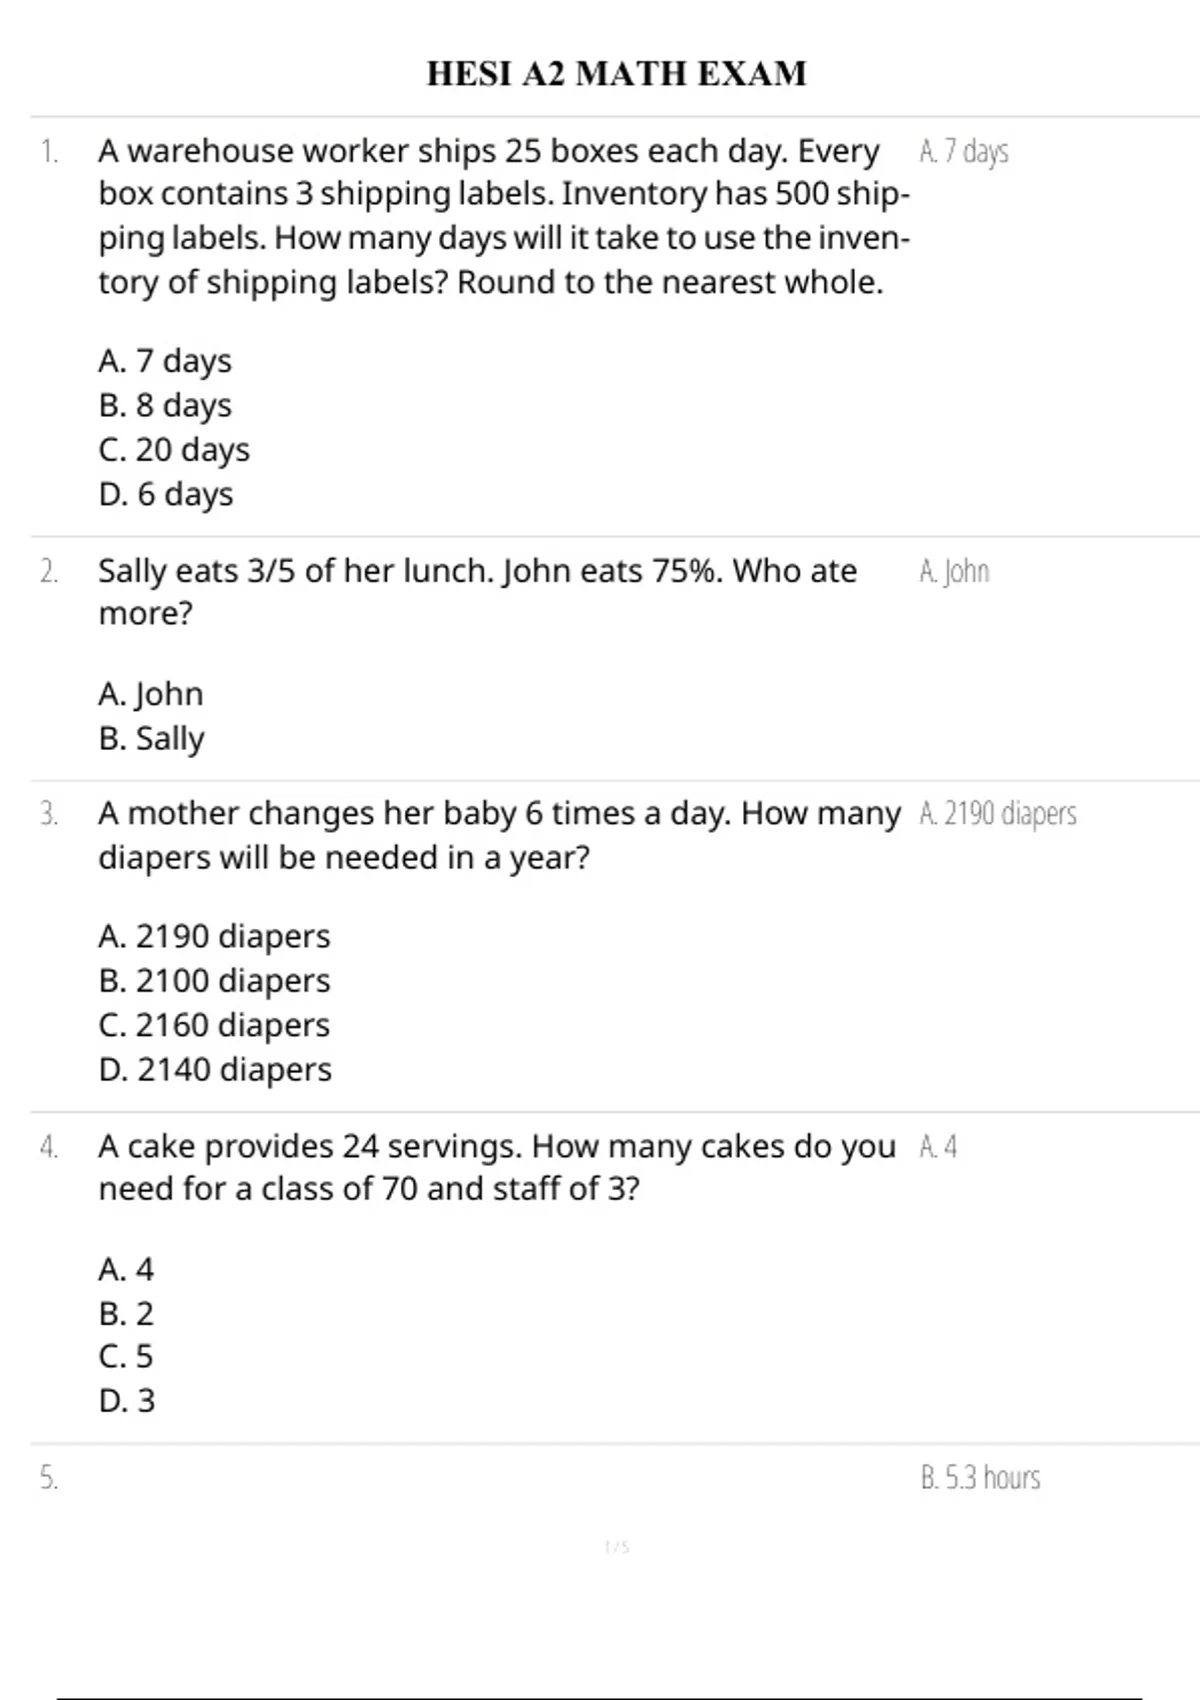Select choice 'B. Sally'
Viewport: 1200px width, 1700px height.
pyautogui.click(x=152, y=739)
